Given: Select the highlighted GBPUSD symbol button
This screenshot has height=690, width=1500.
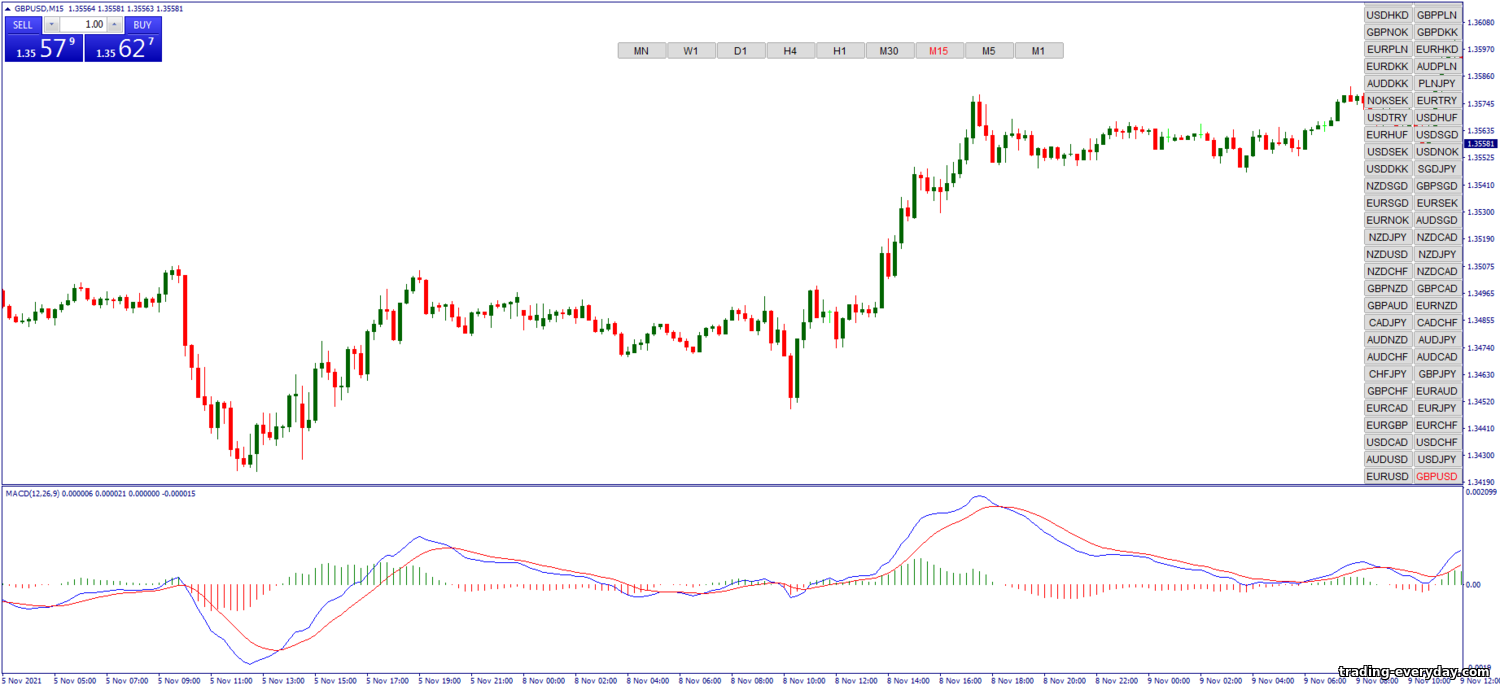Looking at the screenshot, I should (x=1437, y=476).
